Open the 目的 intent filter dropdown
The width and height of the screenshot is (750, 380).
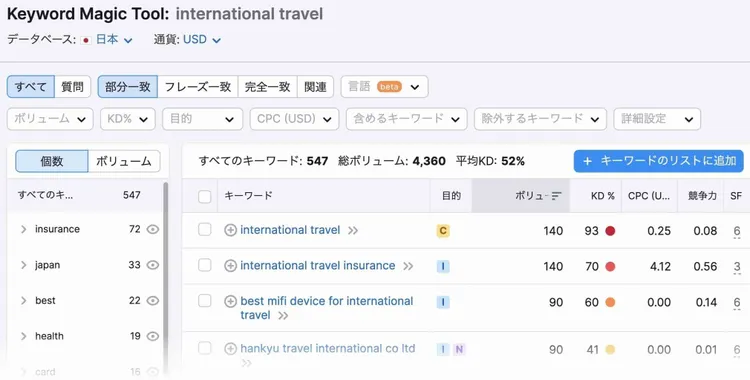202,119
